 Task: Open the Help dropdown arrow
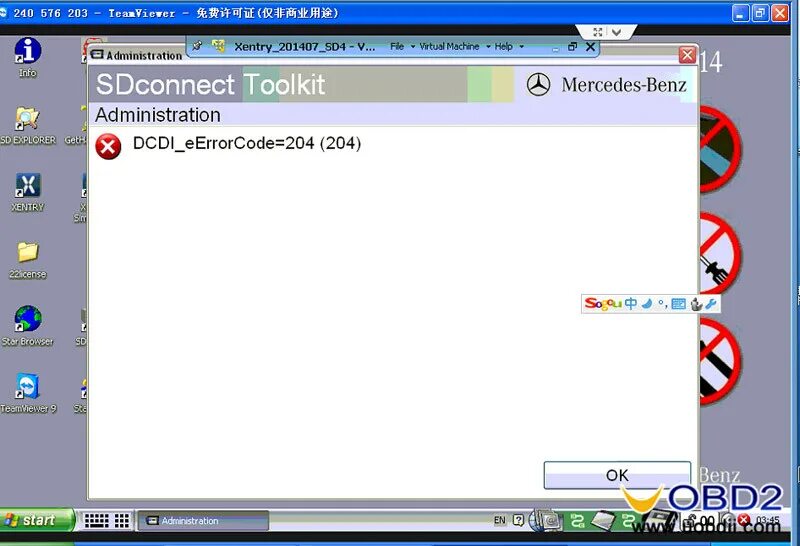521,46
